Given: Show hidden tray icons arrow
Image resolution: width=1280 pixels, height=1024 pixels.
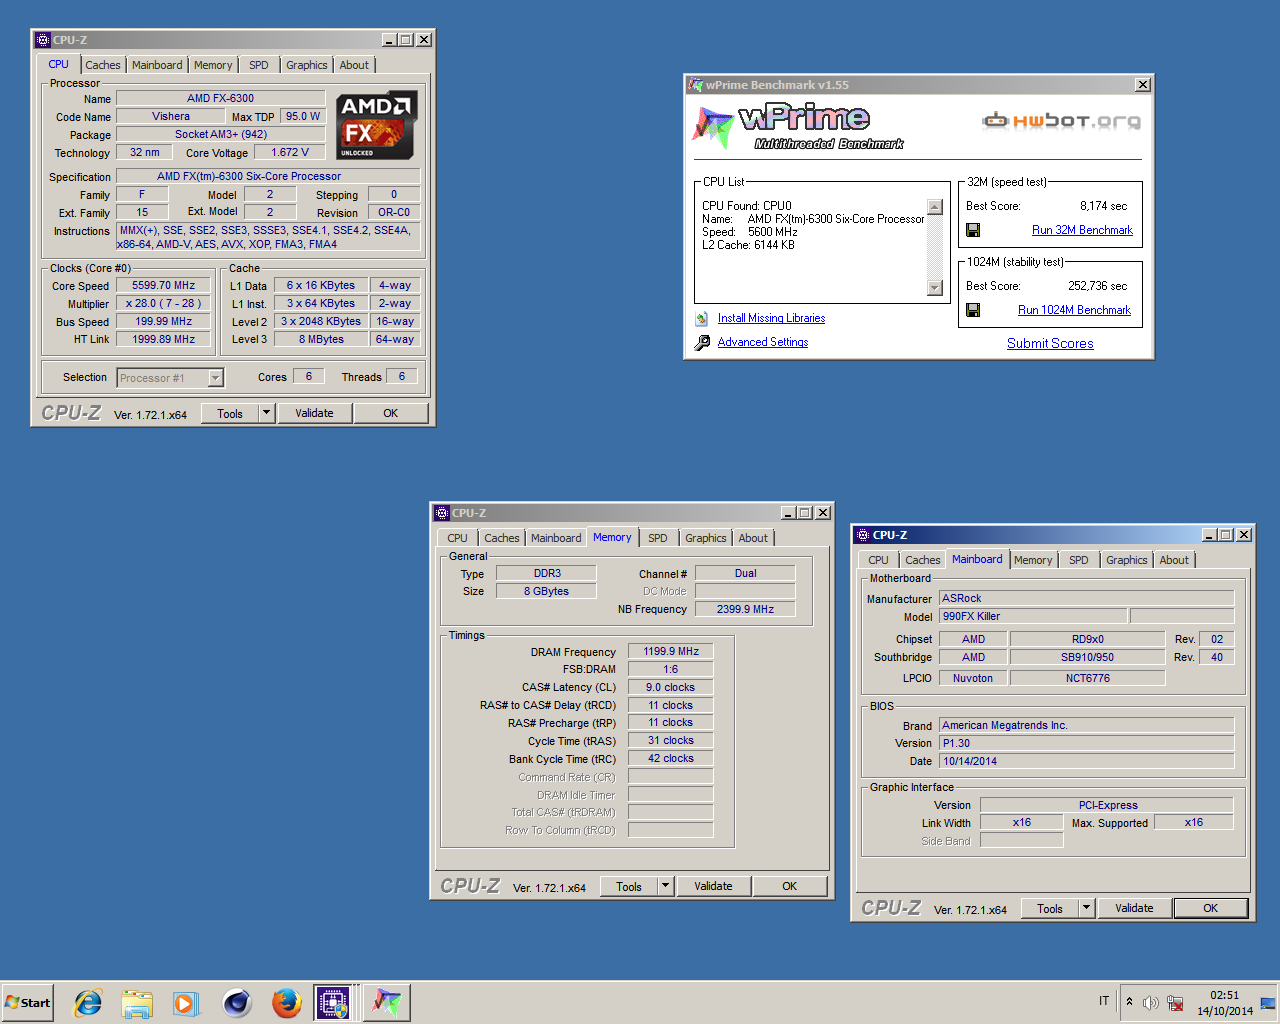Looking at the screenshot, I should click(x=1129, y=1001).
